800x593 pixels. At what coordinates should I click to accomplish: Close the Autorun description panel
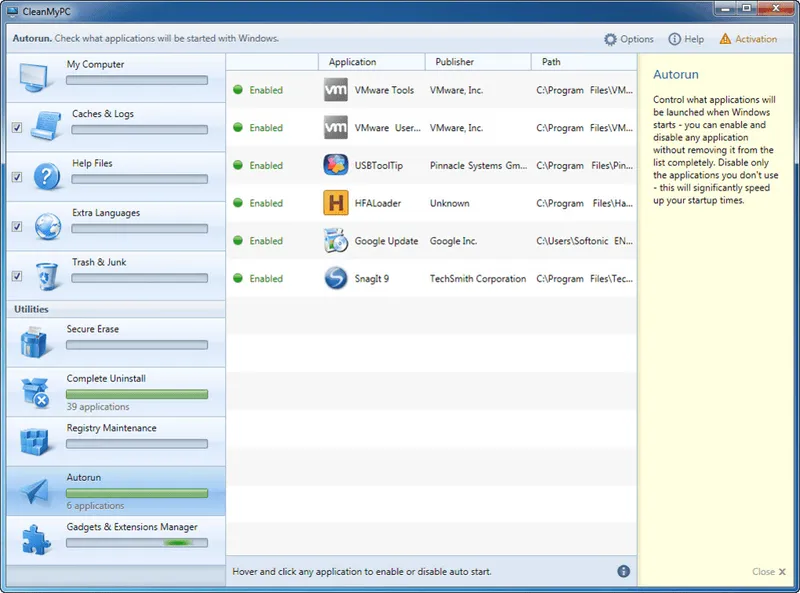click(x=763, y=572)
